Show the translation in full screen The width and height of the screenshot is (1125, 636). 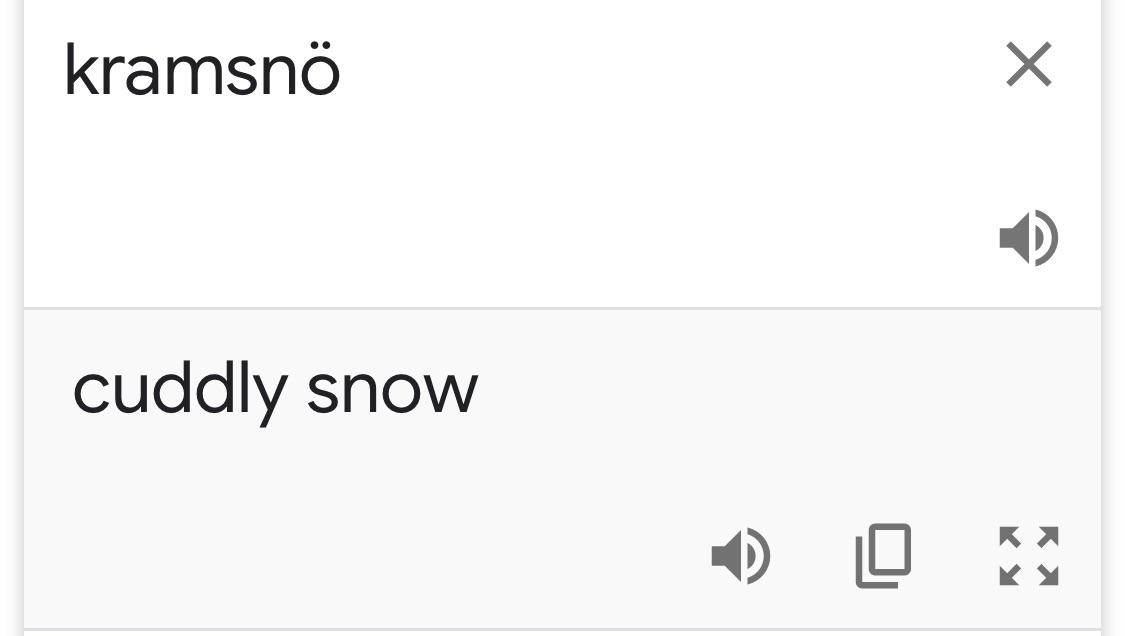1029,556
